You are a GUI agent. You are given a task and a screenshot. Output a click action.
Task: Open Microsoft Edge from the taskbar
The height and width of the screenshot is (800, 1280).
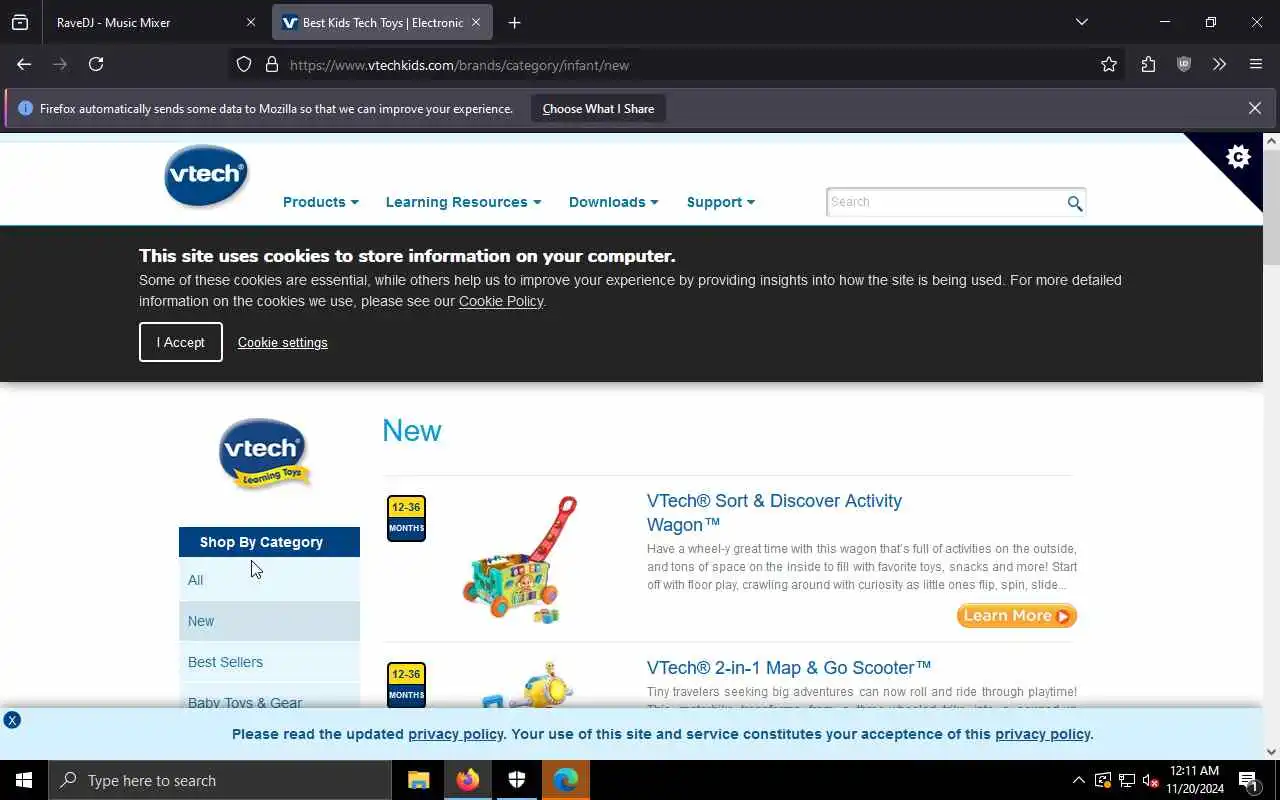(566, 780)
